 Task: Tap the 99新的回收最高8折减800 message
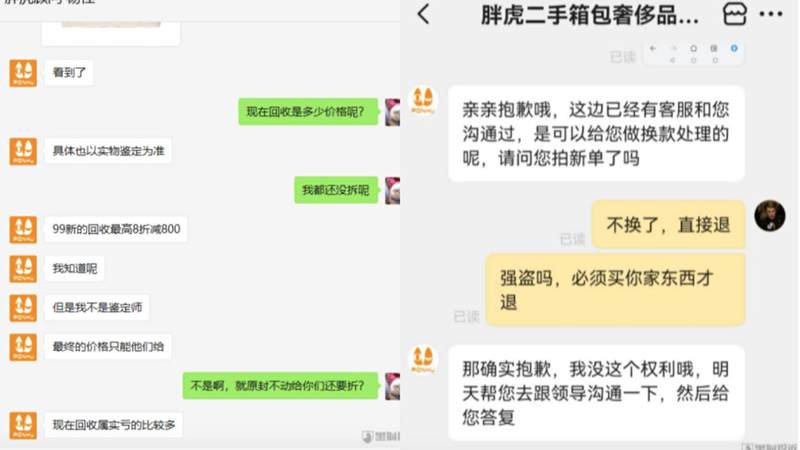[x=116, y=229]
